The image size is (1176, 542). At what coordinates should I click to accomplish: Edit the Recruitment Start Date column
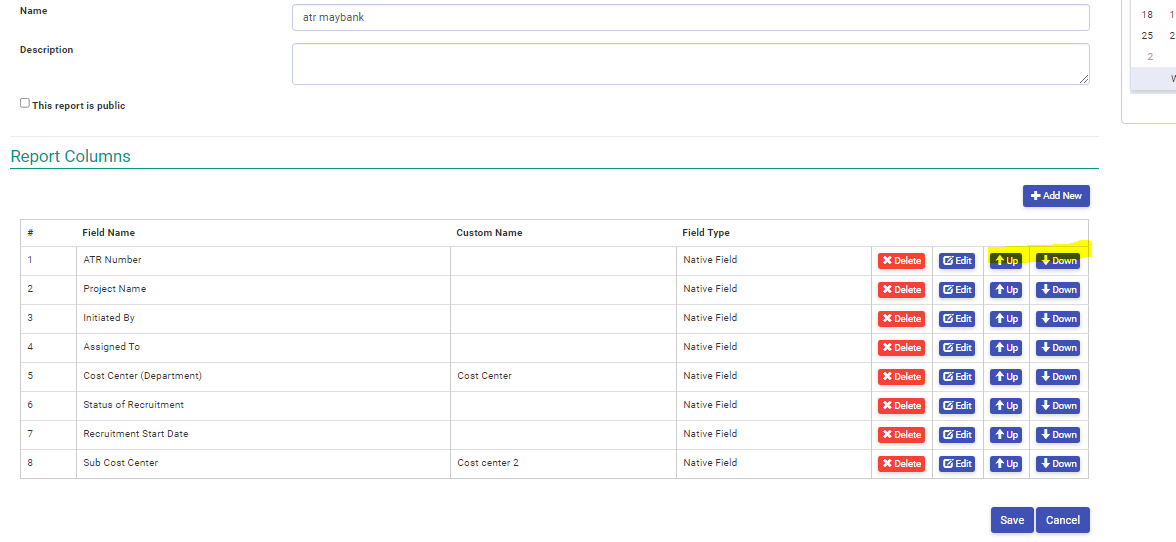tap(957, 435)
